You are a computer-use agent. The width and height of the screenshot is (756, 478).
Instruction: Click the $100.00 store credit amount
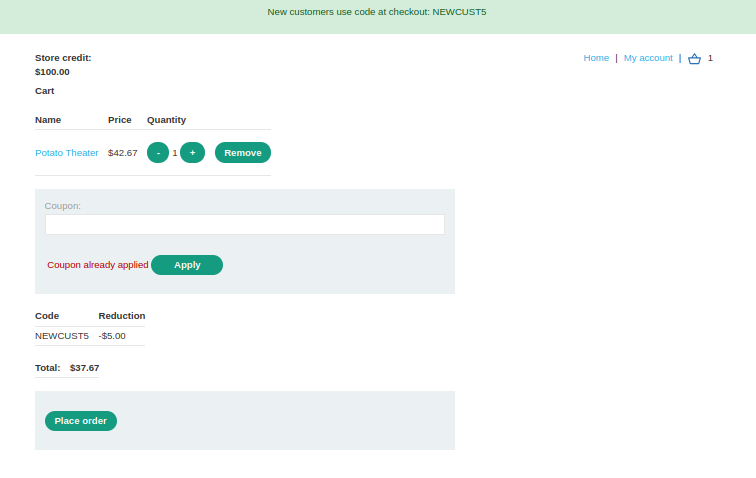52,72
